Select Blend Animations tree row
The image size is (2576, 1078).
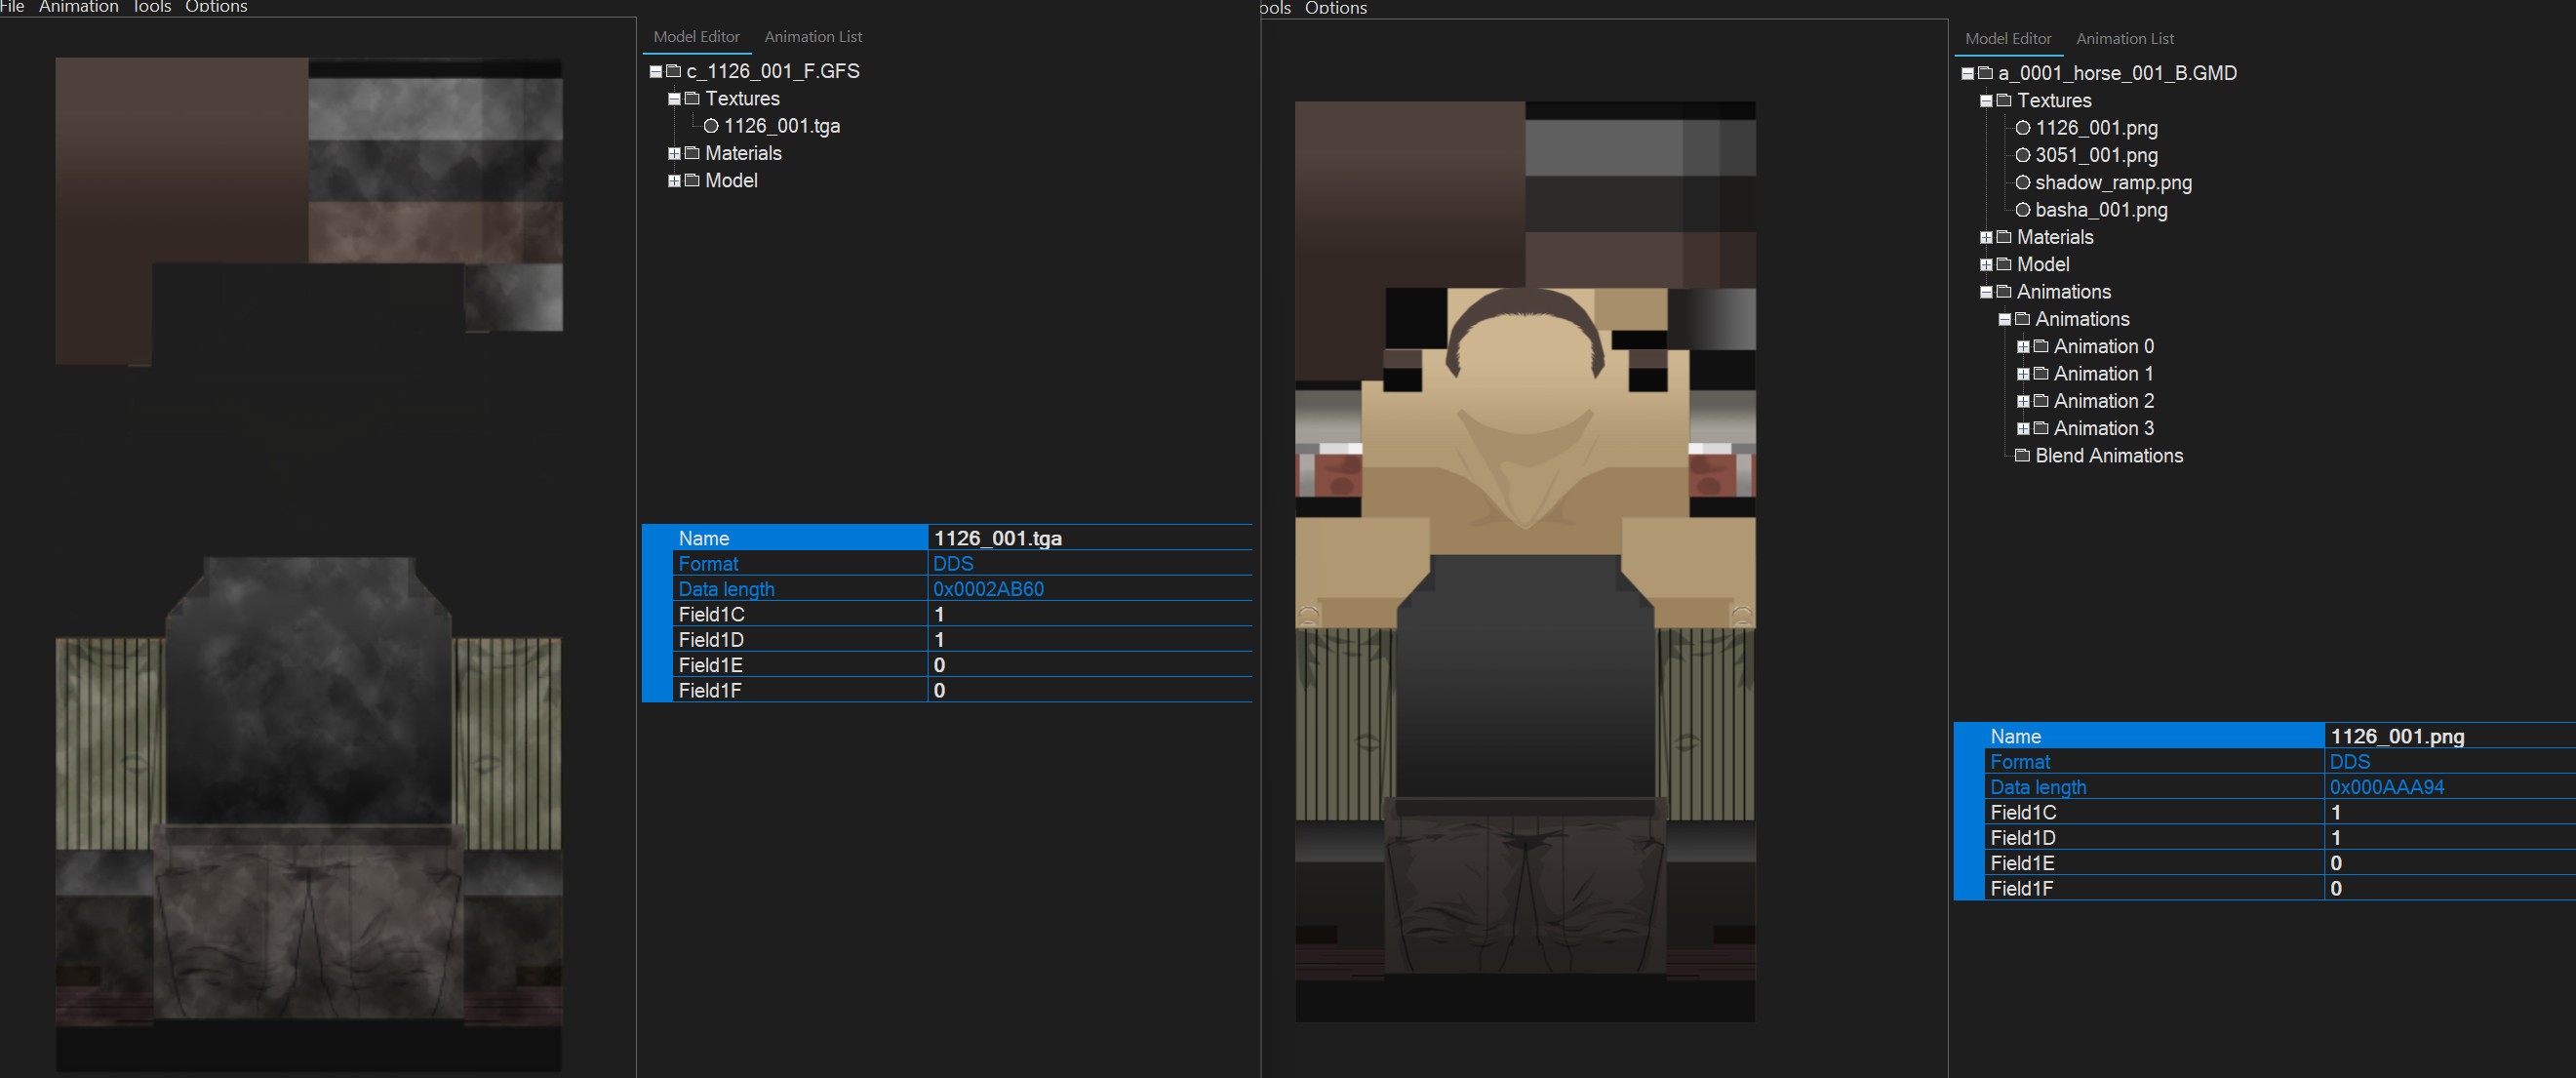(x=2109, y=456)
